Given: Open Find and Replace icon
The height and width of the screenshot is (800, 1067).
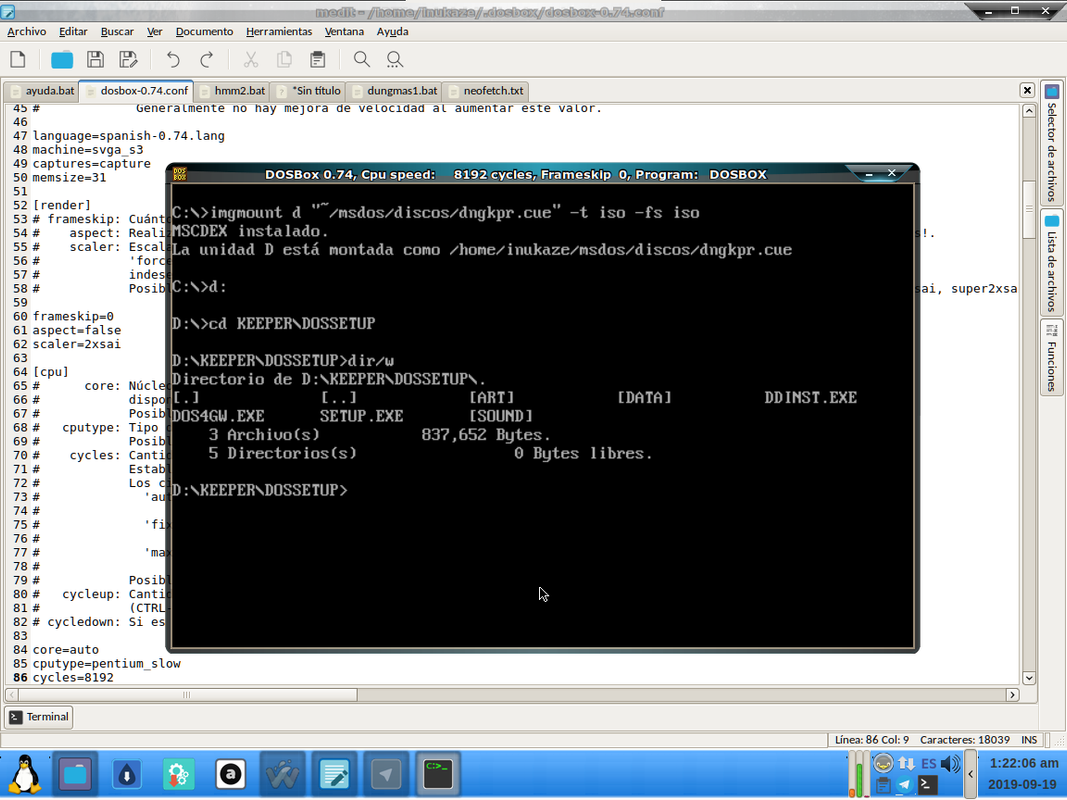Looking at the screenshot, I should click(395, 60).
